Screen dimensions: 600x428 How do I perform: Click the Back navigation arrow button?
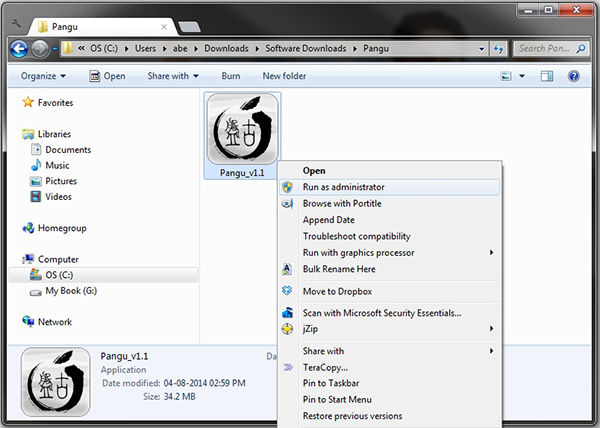tap(18, 48)
